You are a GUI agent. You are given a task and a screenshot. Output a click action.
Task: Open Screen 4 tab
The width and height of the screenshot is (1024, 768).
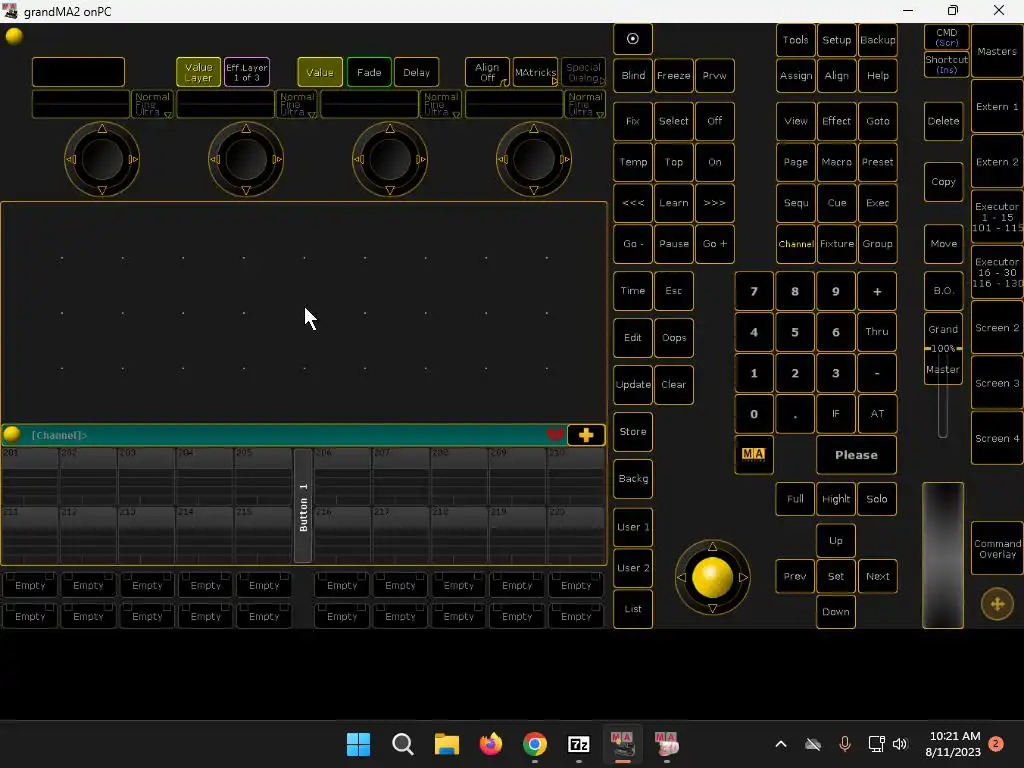tap(997, 438)
